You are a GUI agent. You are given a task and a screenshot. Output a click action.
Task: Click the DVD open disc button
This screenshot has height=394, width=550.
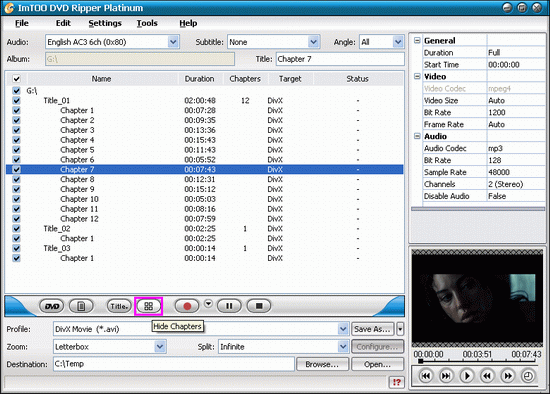pos(52,306)
